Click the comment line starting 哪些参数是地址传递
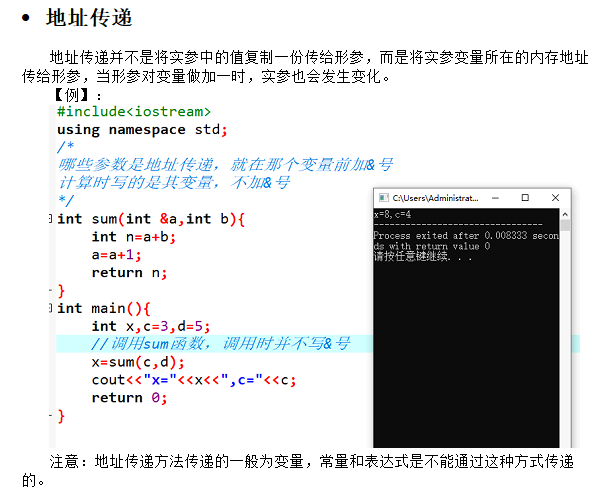This screenshot has height=503, width=613. (226, 165)
